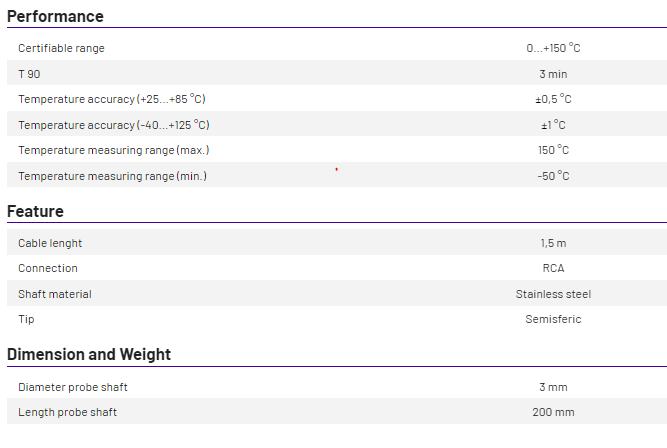Click the 3 min value
Screen dimensions: 667x448
(x=553, y=74)
